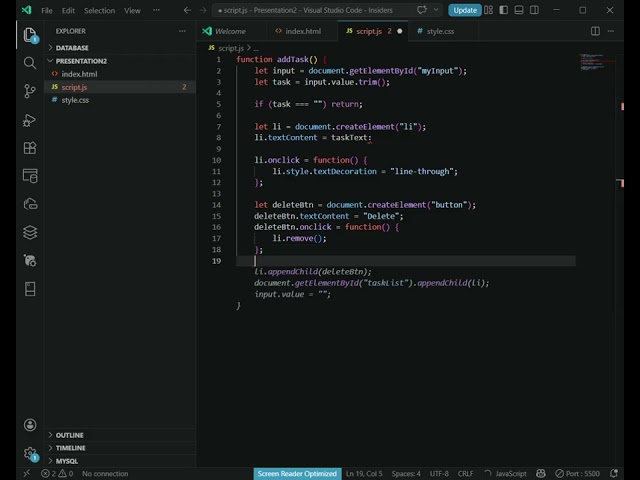Screen dimensions: 640x480
Task: Click script.js breadcrumb
Action: pyautogui.click(x=231, y=48)
